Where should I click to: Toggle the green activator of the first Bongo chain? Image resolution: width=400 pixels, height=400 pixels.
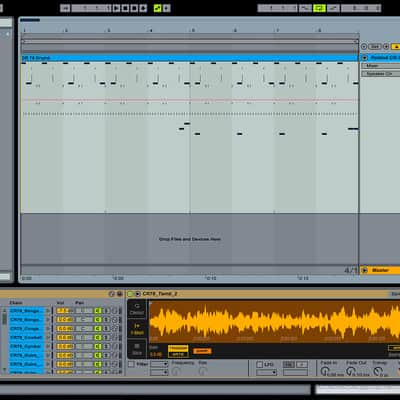click(97, 311)
